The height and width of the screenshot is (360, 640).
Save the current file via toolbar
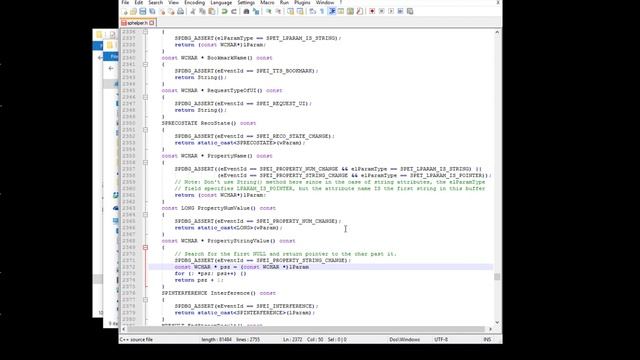142,11
